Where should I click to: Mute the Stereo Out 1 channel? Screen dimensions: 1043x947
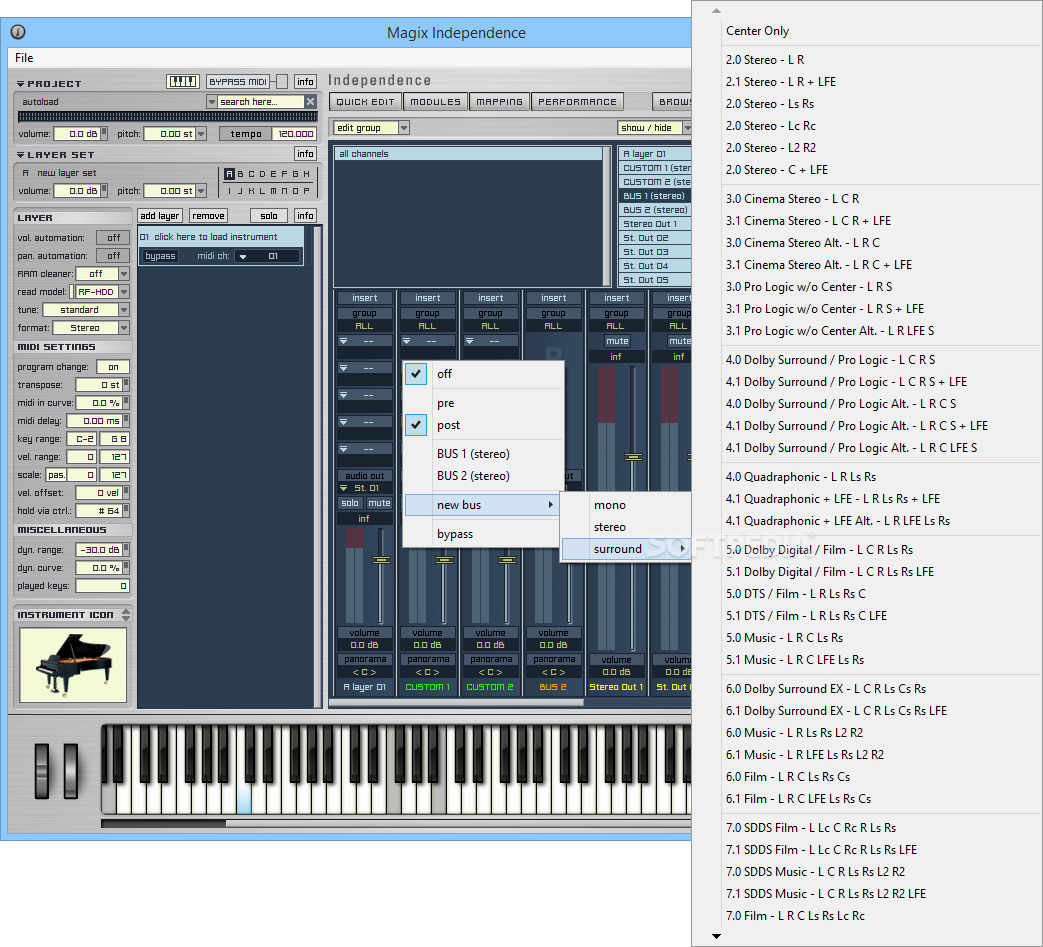[x=617, y=341]
